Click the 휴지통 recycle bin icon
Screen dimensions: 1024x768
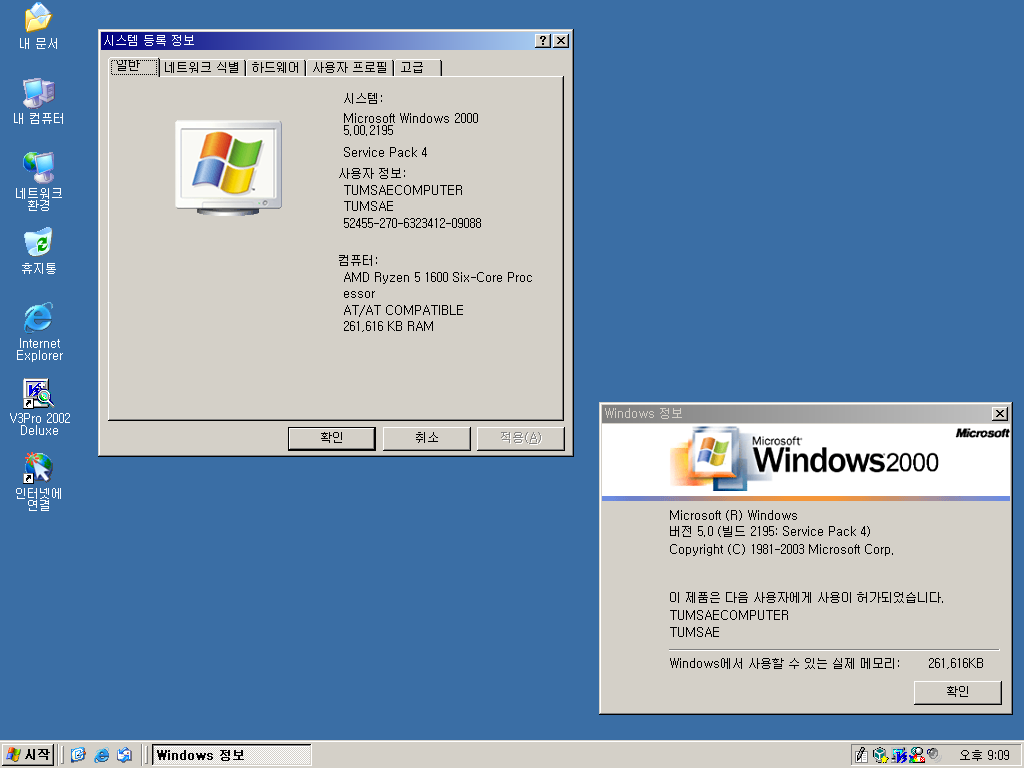click(39, 251)
